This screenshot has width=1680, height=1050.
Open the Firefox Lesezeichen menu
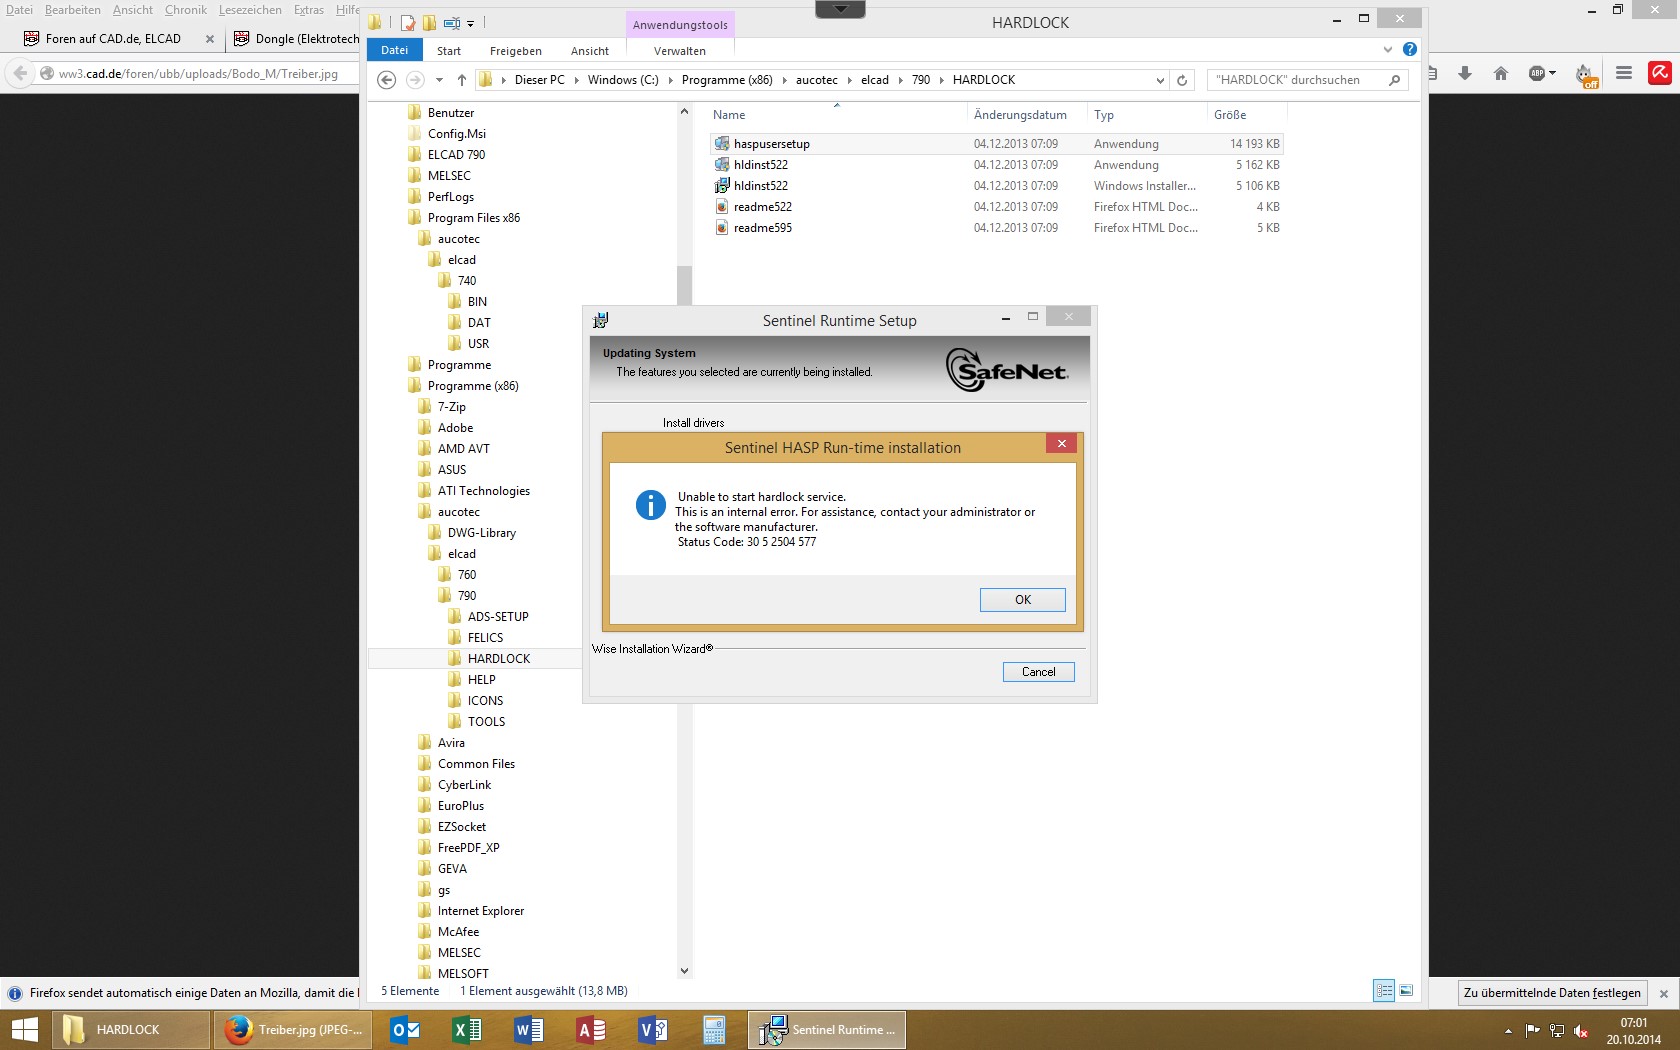(250, 10)
